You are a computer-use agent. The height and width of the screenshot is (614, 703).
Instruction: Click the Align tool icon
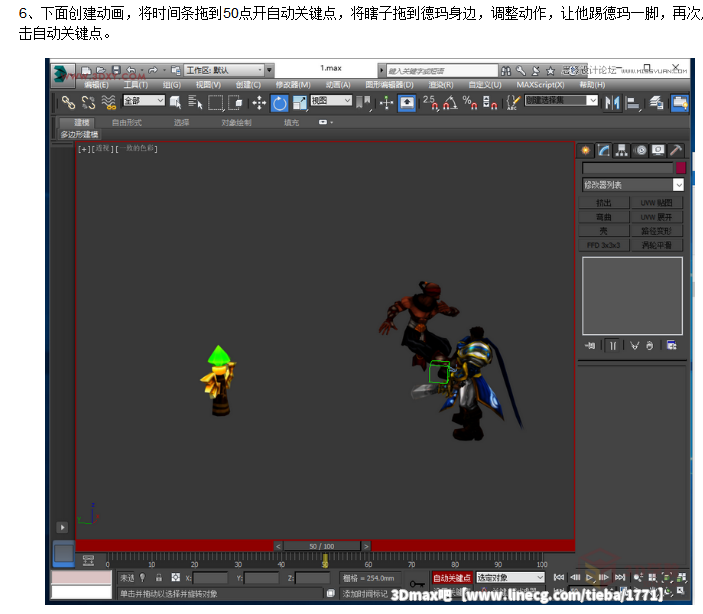click(633, 103)
